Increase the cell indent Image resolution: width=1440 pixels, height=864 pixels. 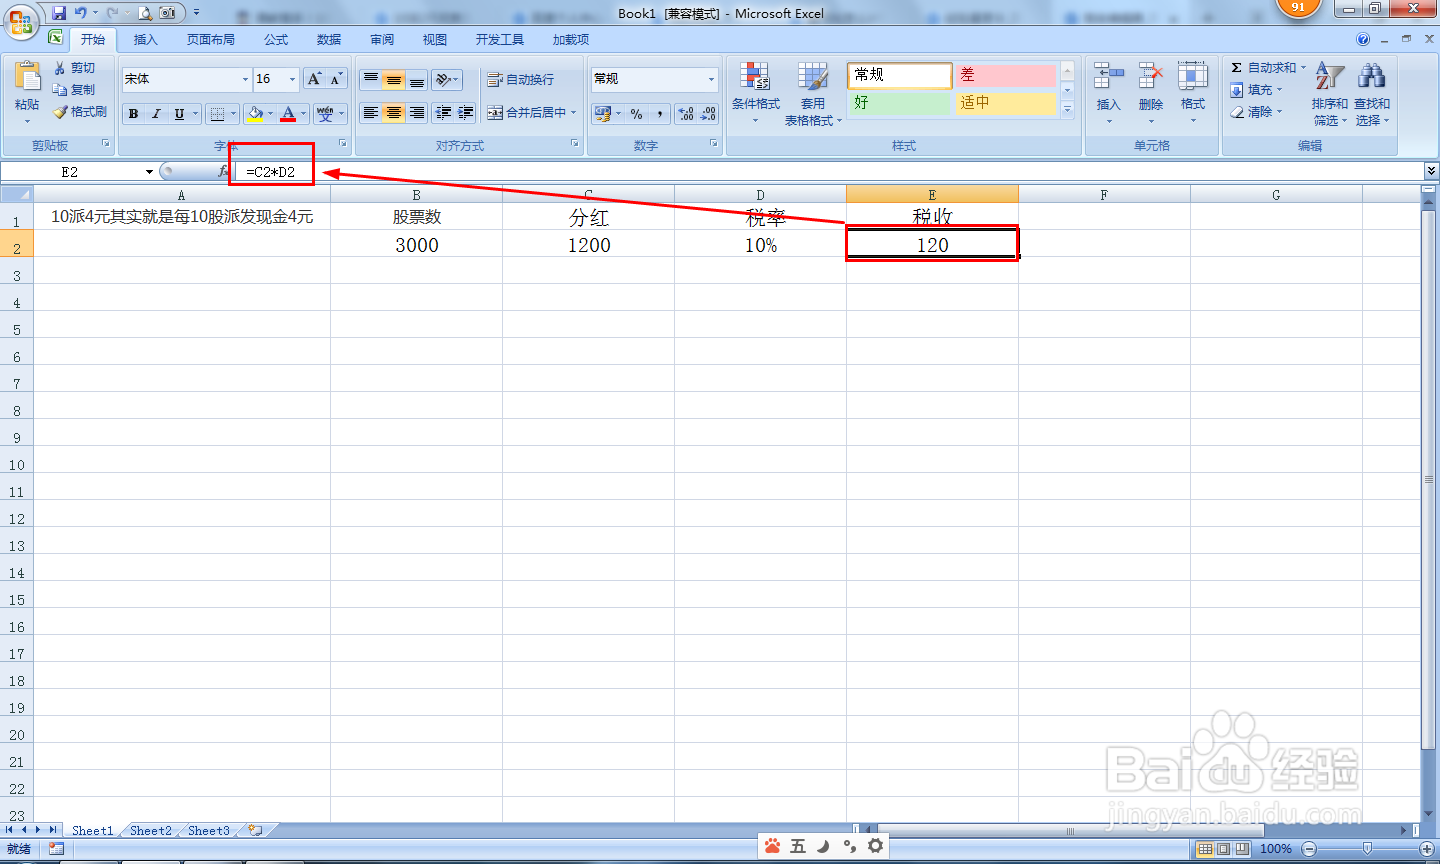click(465, 113)
